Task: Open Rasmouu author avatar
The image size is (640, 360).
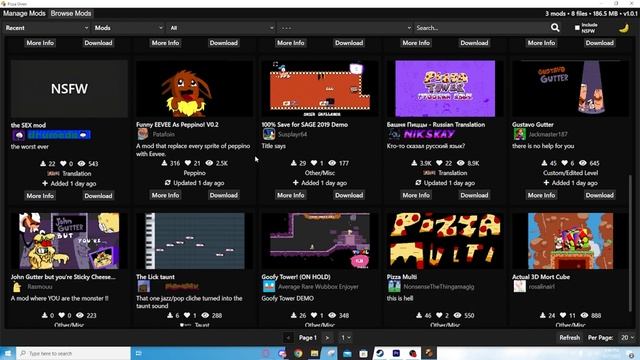Action: click(x=17, y=287)
